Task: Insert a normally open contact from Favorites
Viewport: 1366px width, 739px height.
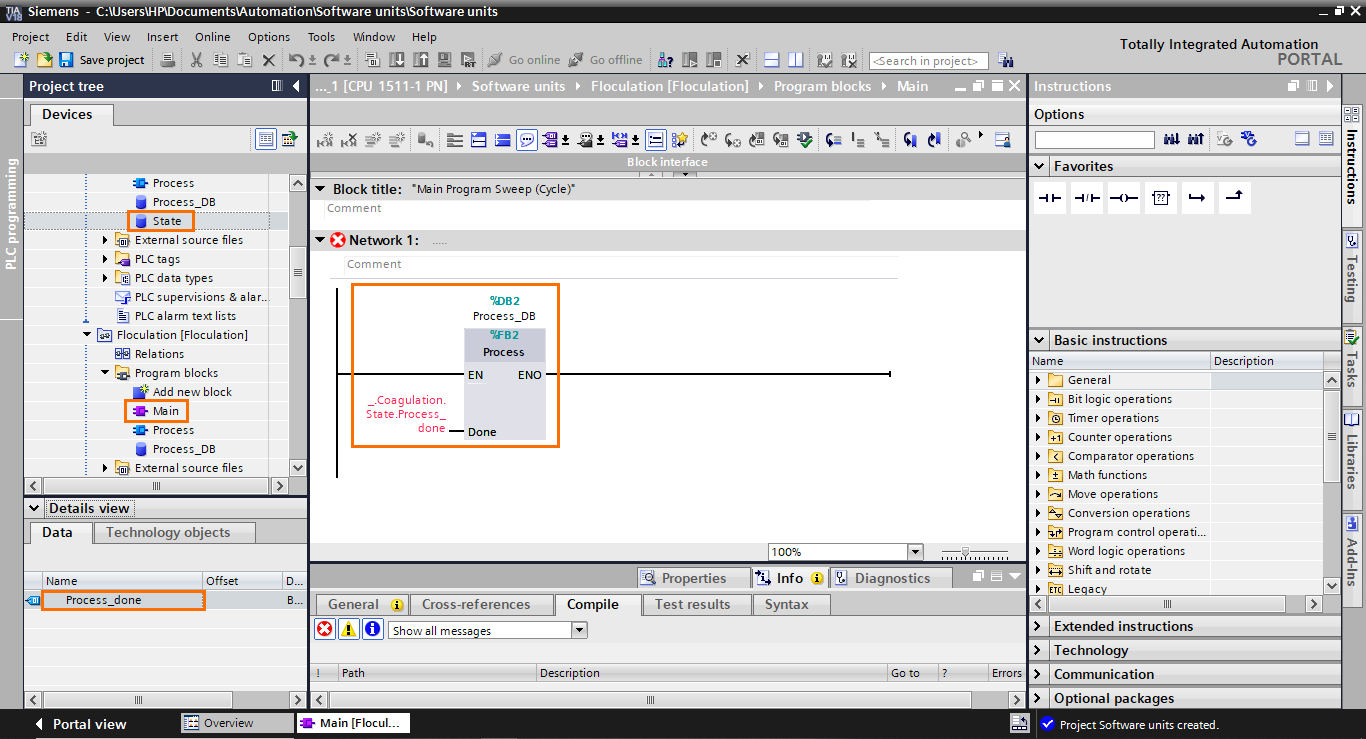Action: pyautogui.click(x=1049, y=197)
